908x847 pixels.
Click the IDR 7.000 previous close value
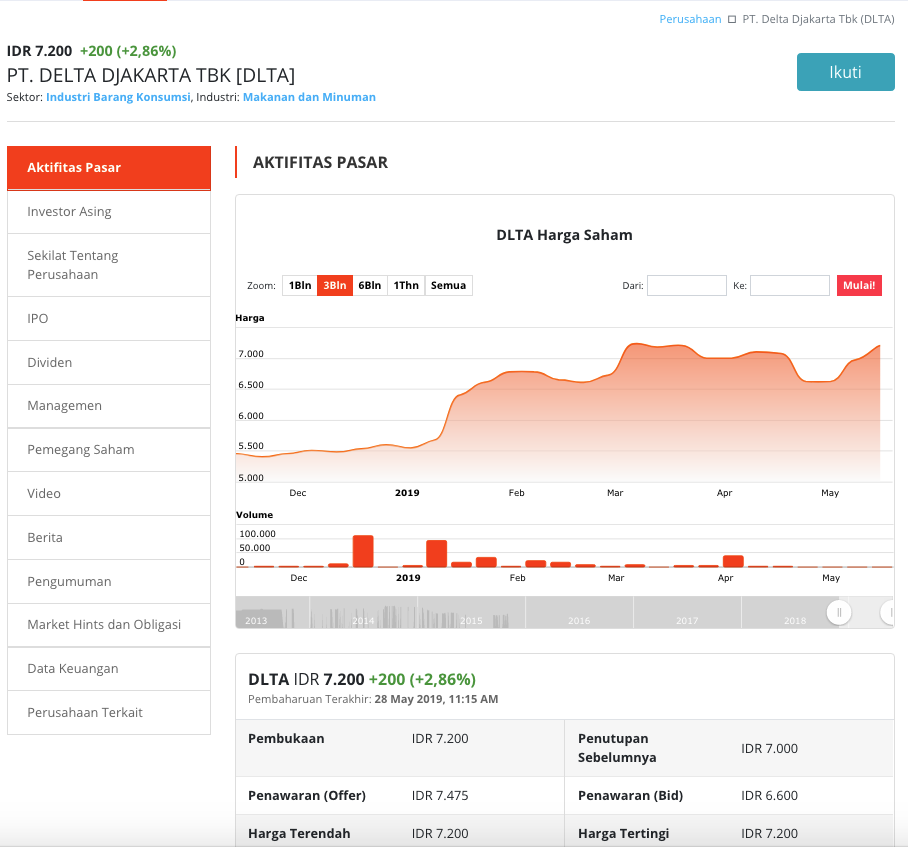[x=769, y=749]
